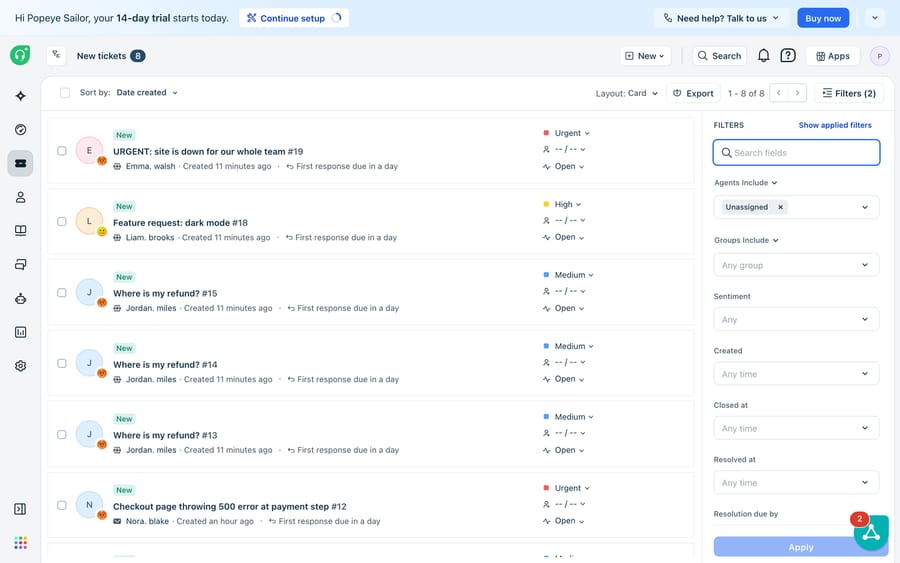Select the checkbox for ticket #12

(x=62, y=506)
